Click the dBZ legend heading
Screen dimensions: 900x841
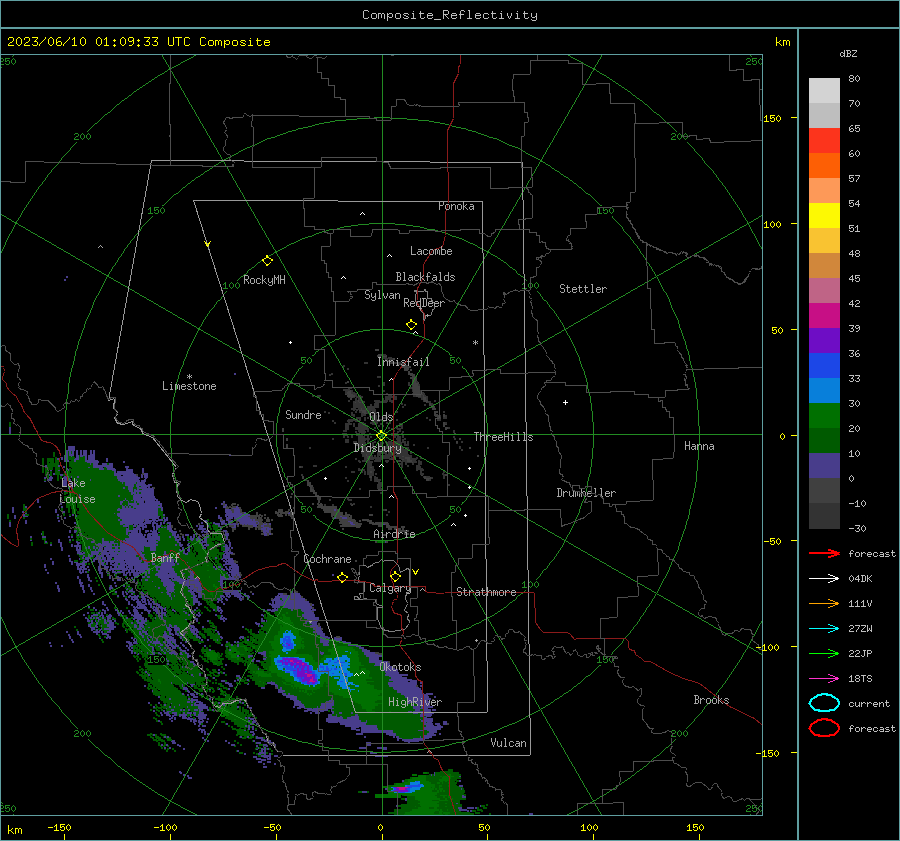pyautogui.click(x=848, y=53)
